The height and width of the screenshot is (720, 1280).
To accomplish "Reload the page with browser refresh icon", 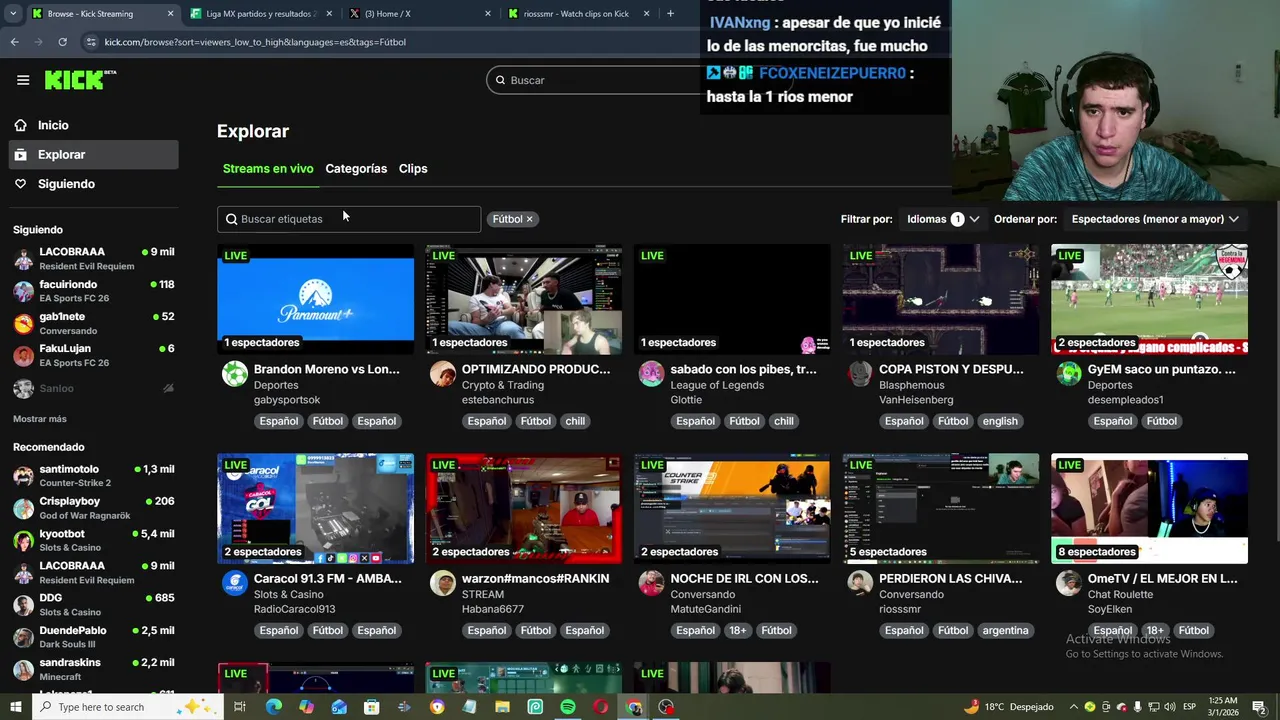I will (62, 42).
